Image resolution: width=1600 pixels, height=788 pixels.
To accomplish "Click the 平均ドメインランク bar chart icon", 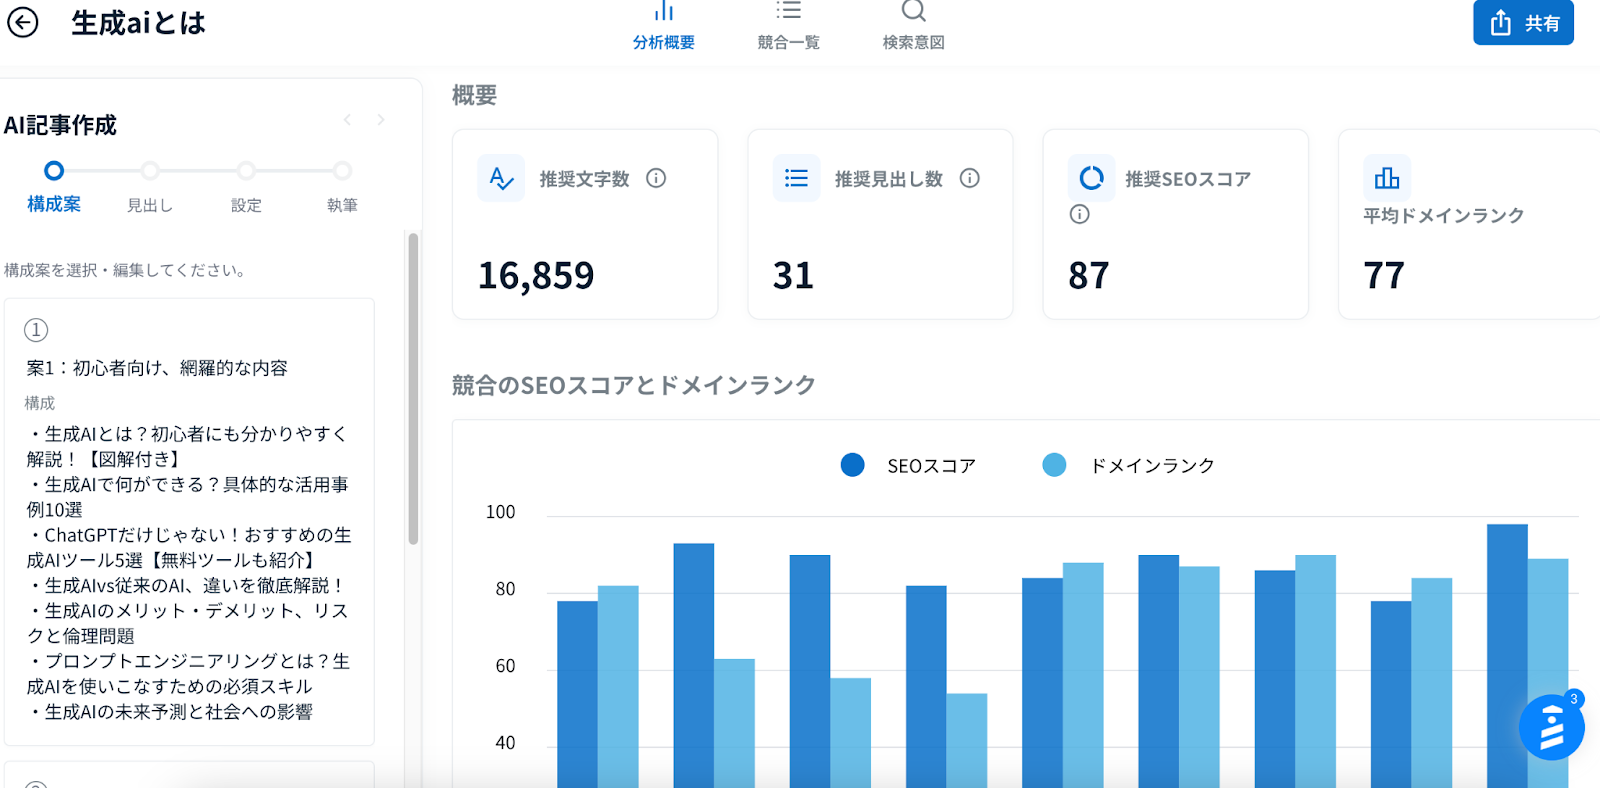I will (1387, 178).
